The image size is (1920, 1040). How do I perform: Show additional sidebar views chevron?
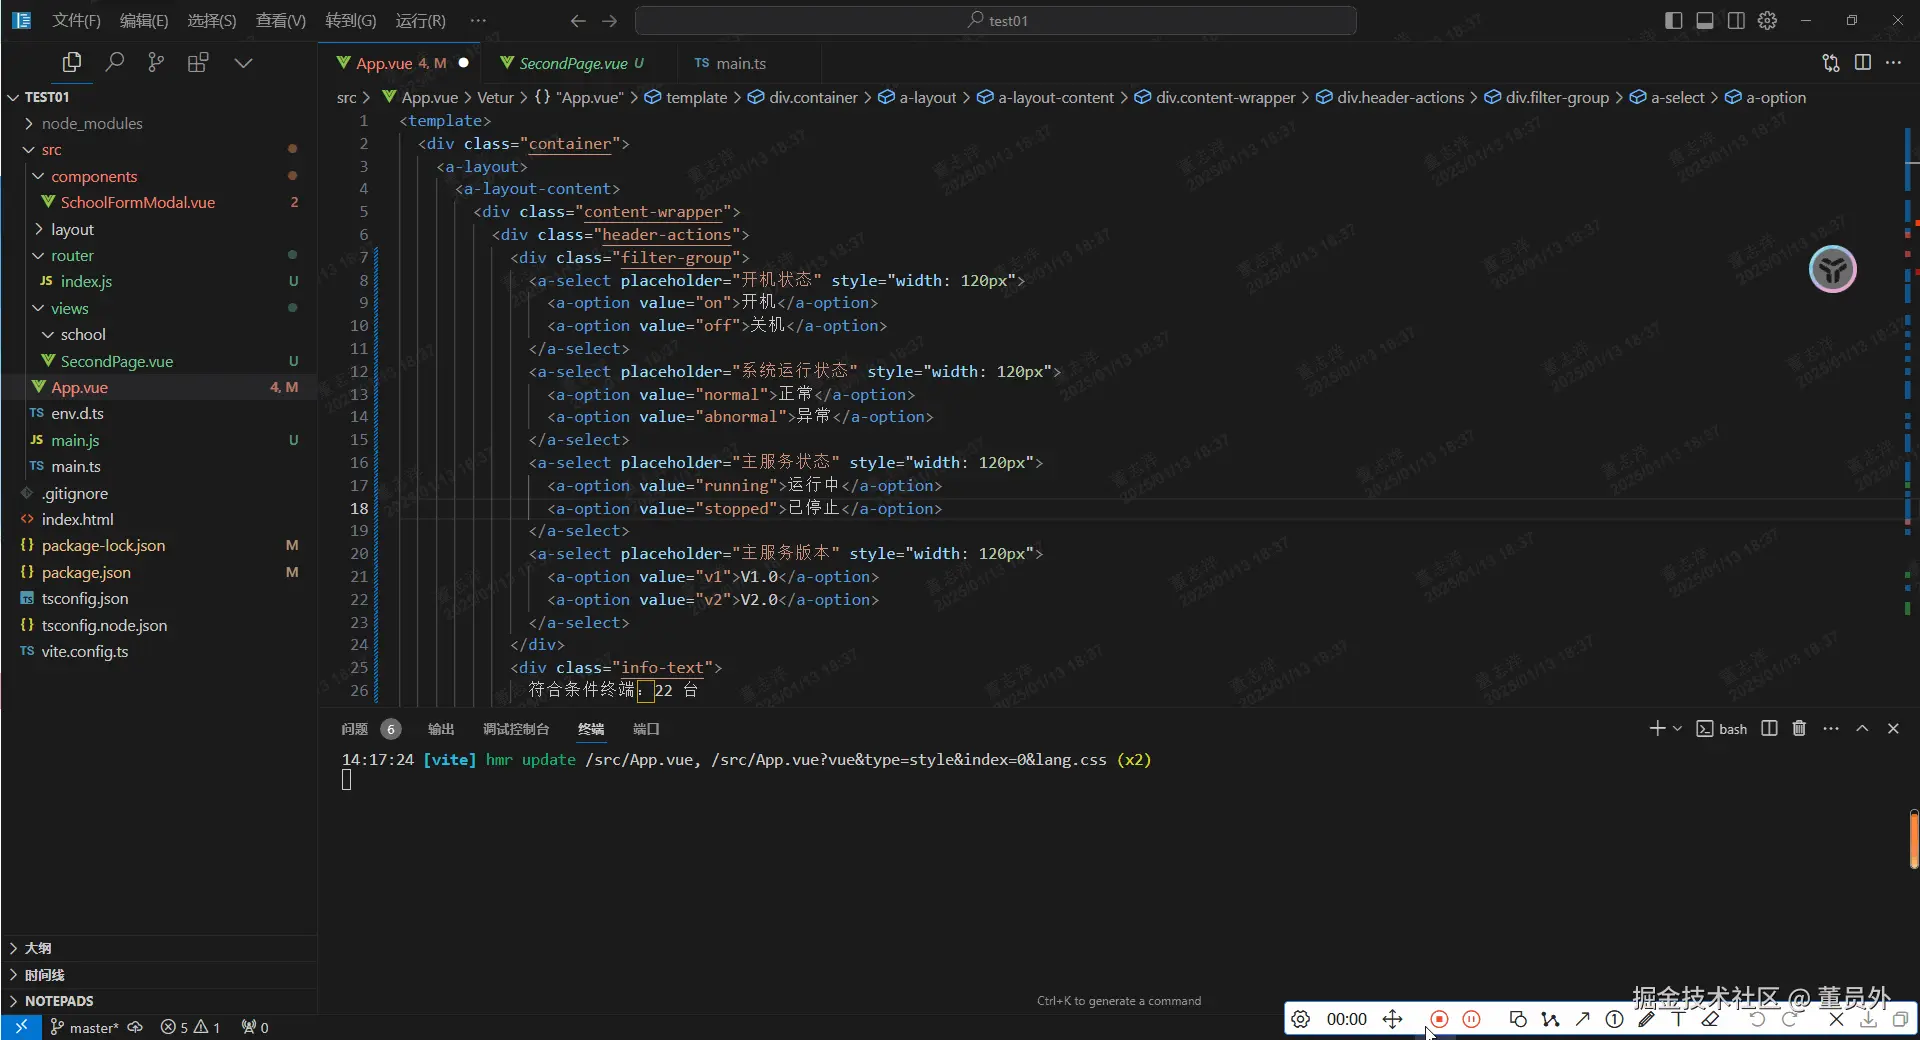[x=243, y=63]
